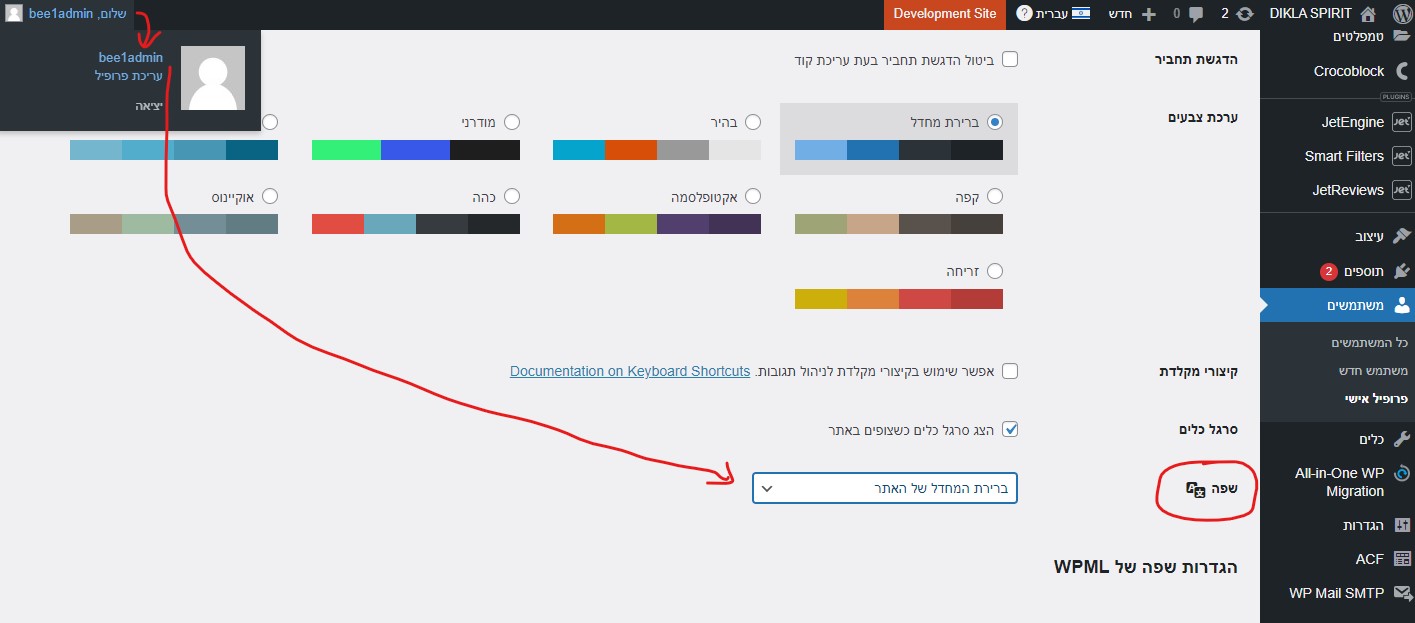The height and width of the screenshot is (623, 1415).
Task: Click the red badge 2 on תוספים
Action: pyautogui.click(x=1328, y=272)
